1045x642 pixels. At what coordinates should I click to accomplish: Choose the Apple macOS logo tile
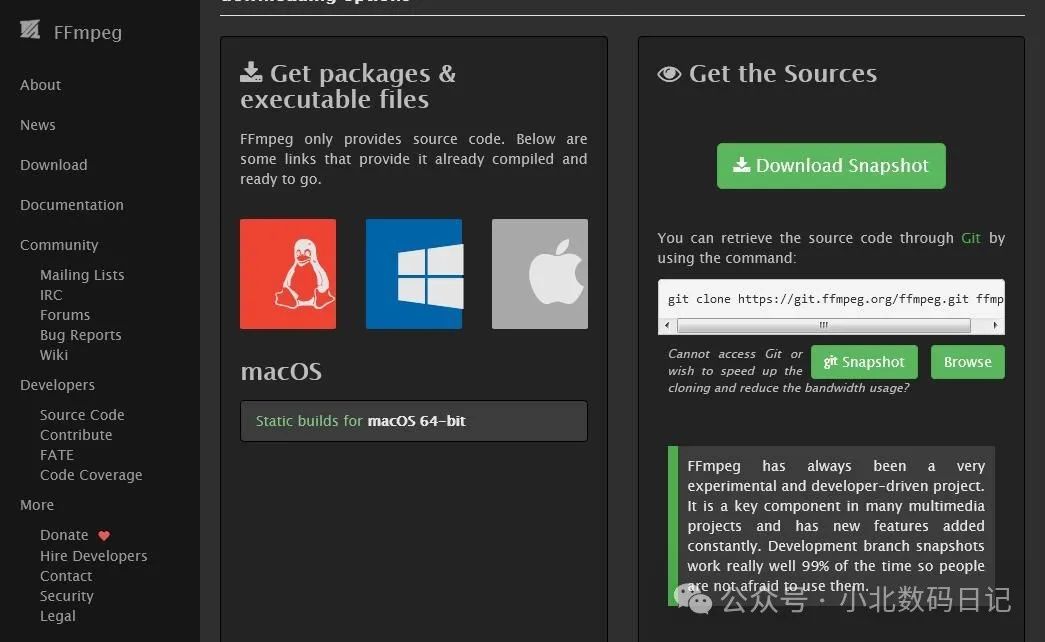click(540, 274)
